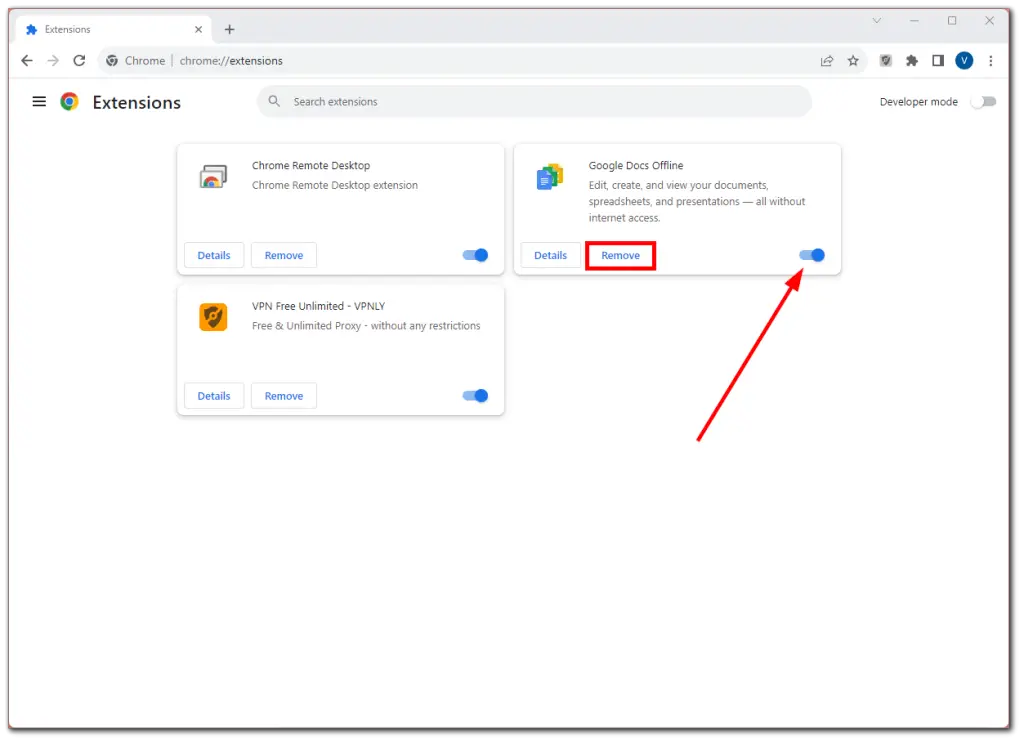Click the VPN Free Unlimited VPNLY icon
1024x743 pixels.
(x=213, y=316)
